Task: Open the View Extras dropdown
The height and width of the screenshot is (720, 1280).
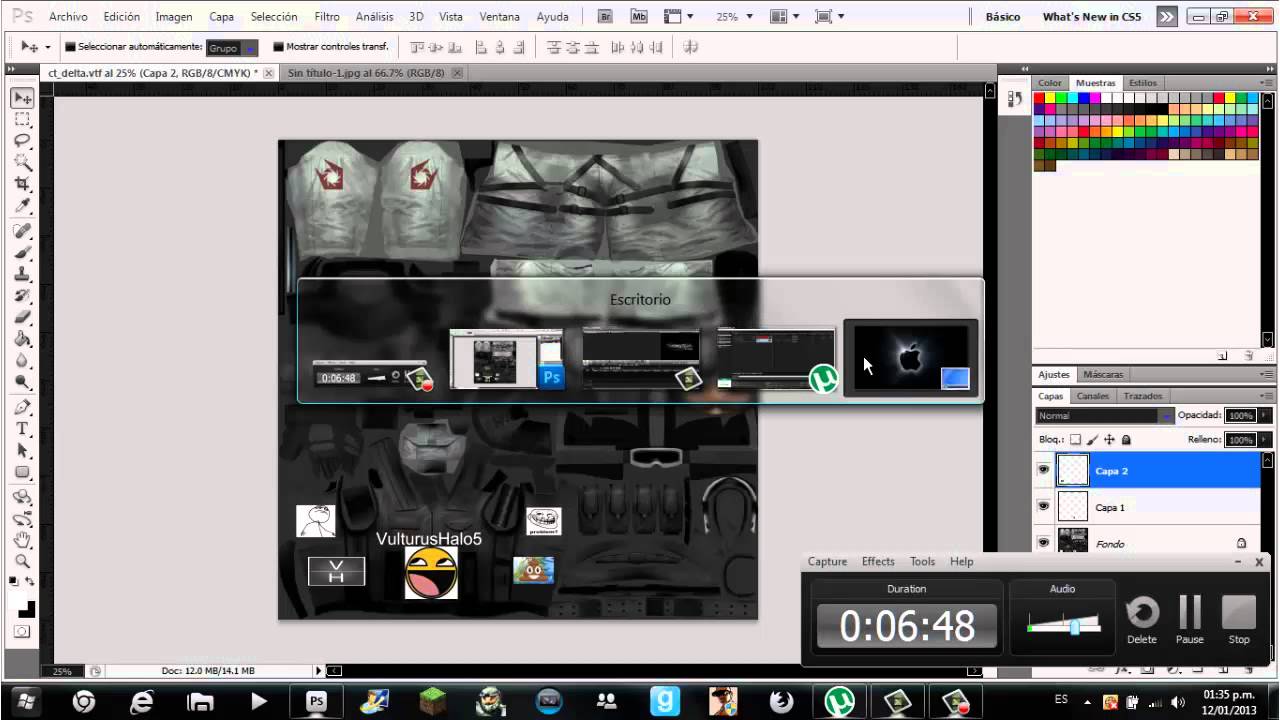Action: [x=679, y=17]
